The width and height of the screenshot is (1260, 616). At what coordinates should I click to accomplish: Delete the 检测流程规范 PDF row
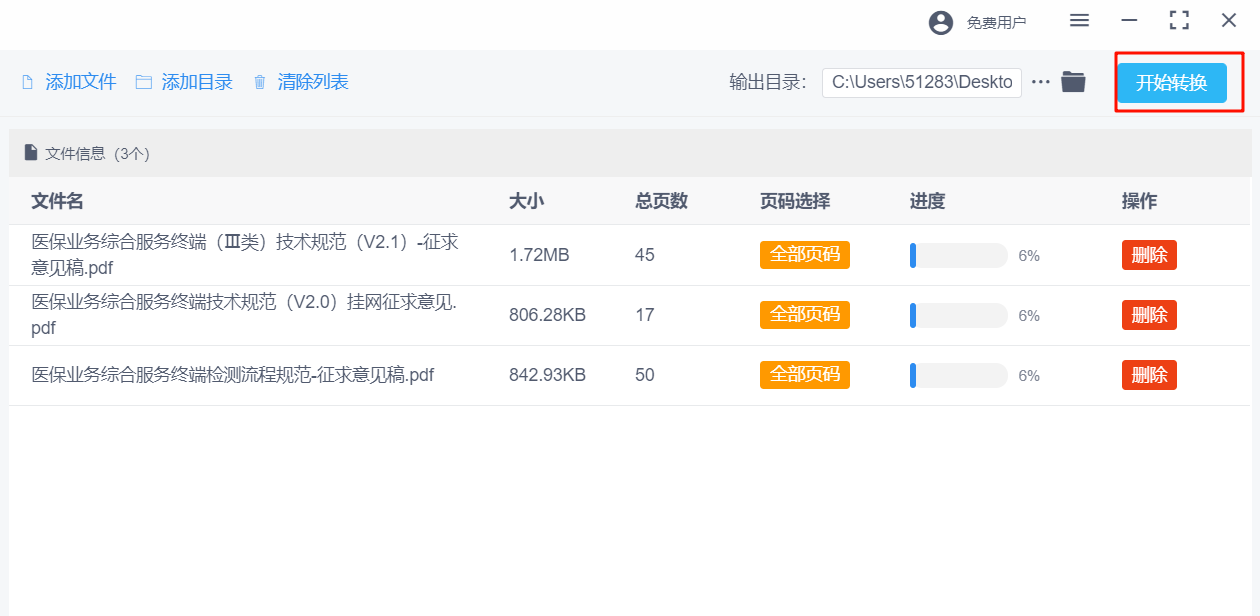[x=1149, y=375]
